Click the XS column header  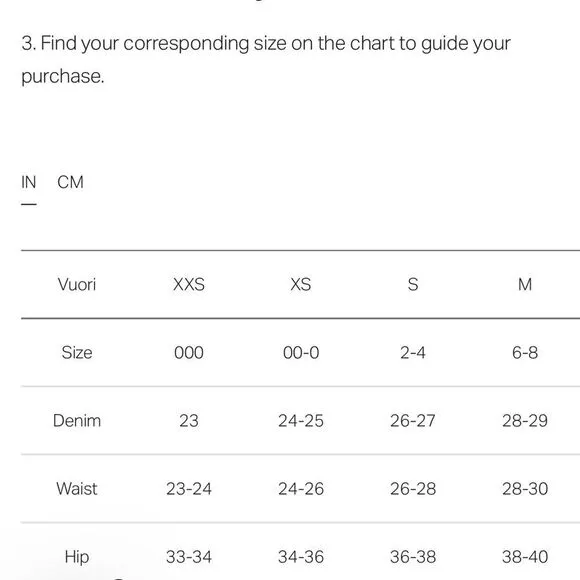[x=301, y=284]
